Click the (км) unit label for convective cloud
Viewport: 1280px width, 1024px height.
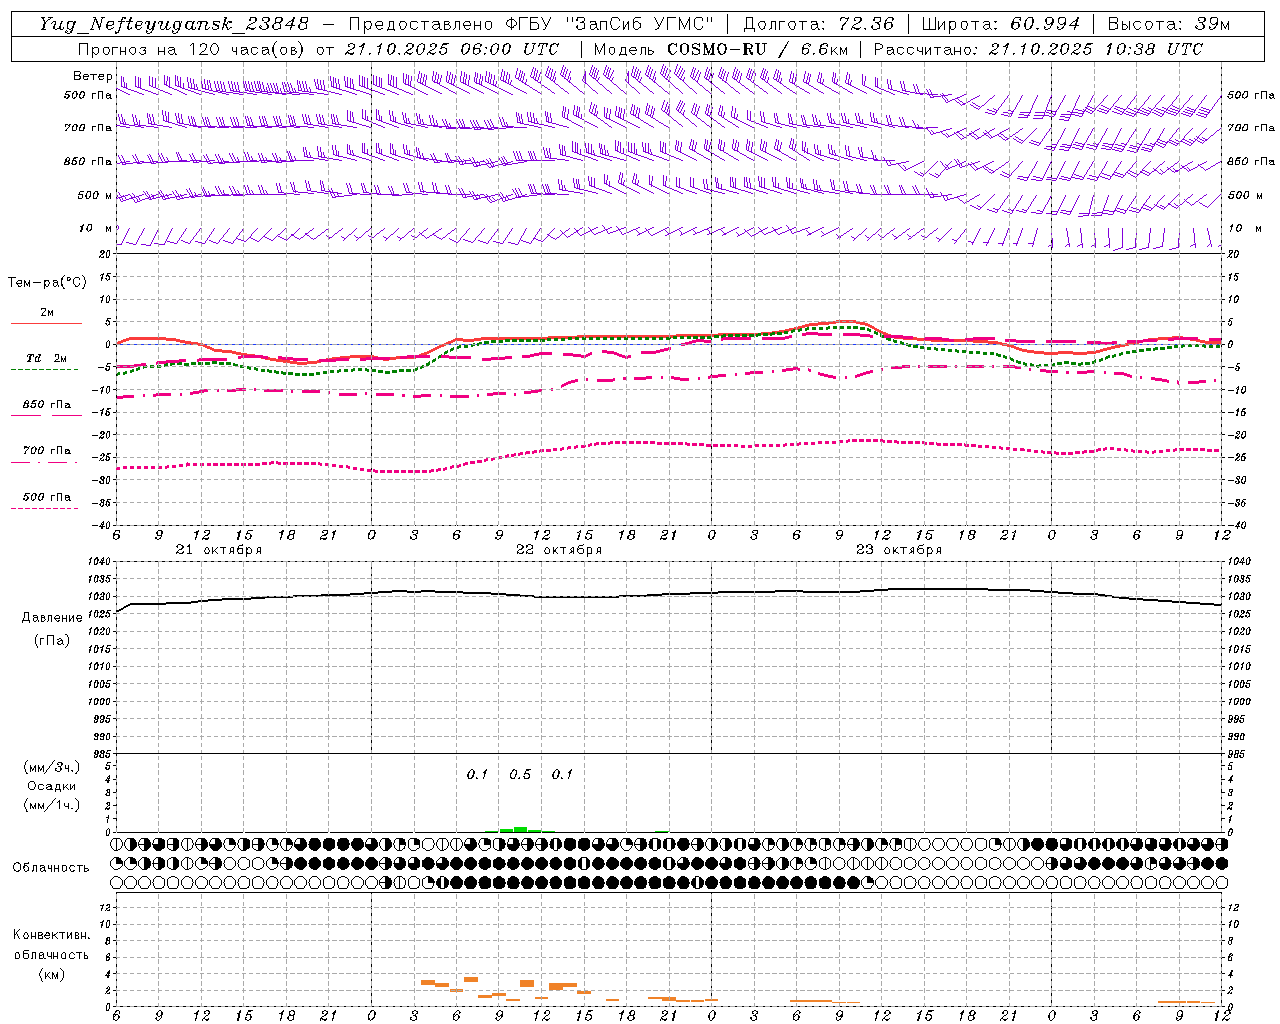pyautogui.click(x=51, y=974)
